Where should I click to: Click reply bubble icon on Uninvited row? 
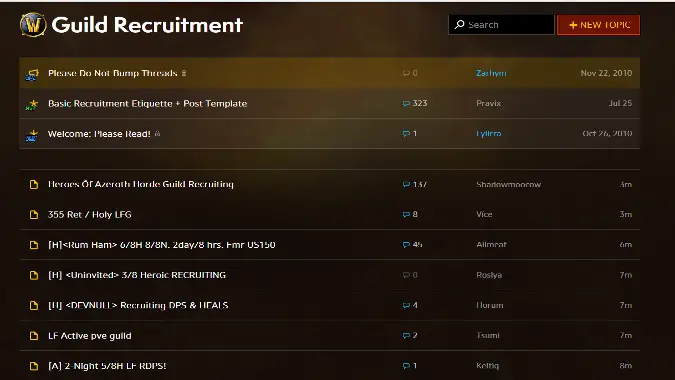click(x=406, y=275)
